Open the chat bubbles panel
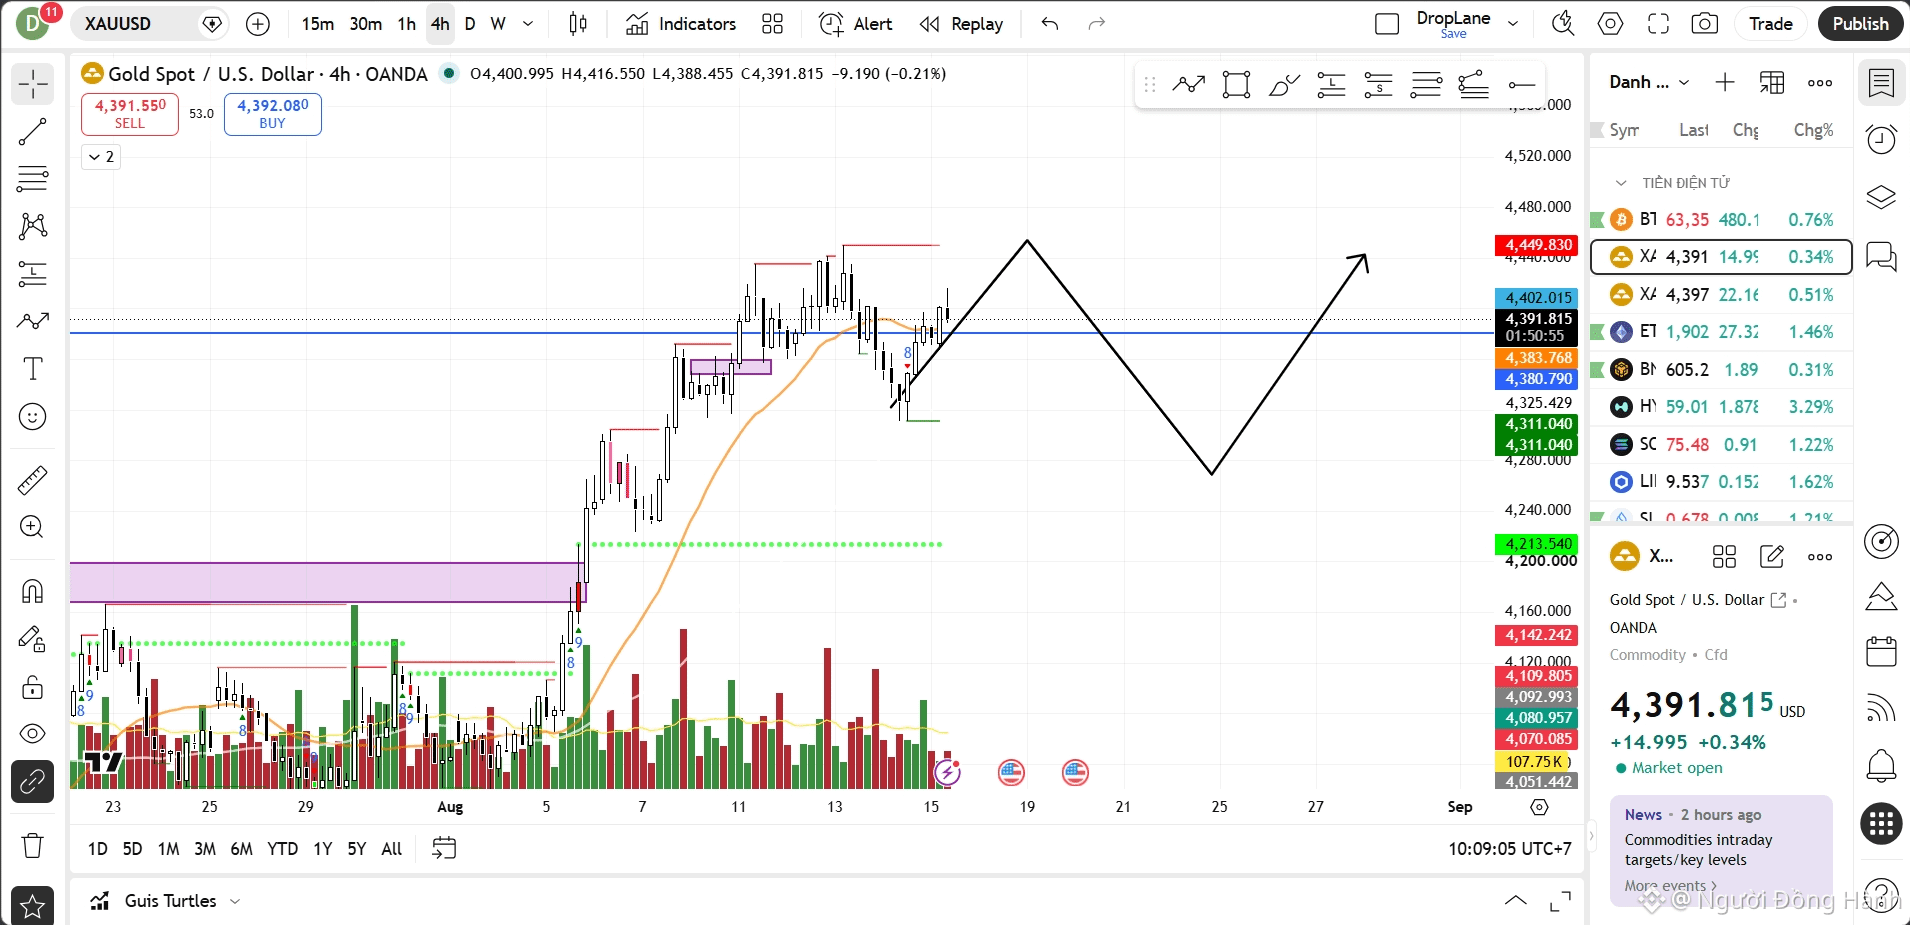The height and width of the screenshot is (925, 1910). (1881, 257)
